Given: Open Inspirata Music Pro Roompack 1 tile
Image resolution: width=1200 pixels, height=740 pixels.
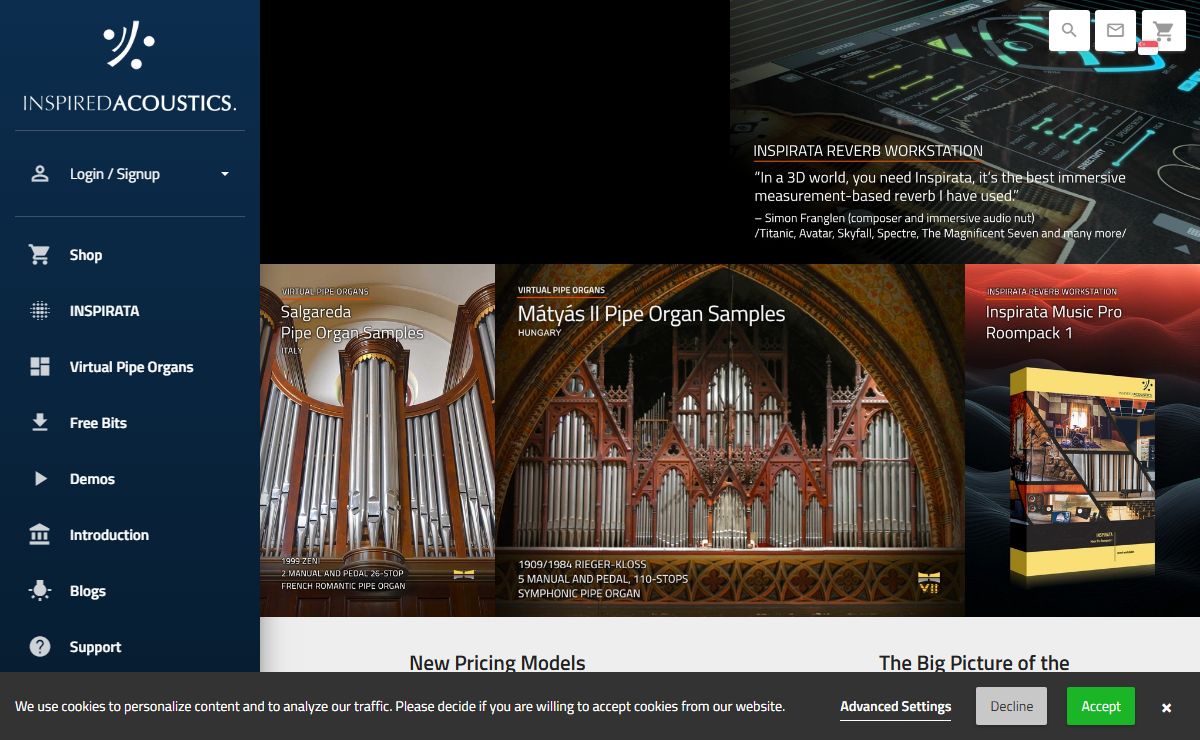Looking at the screenshot, I should click(1082, 440).
